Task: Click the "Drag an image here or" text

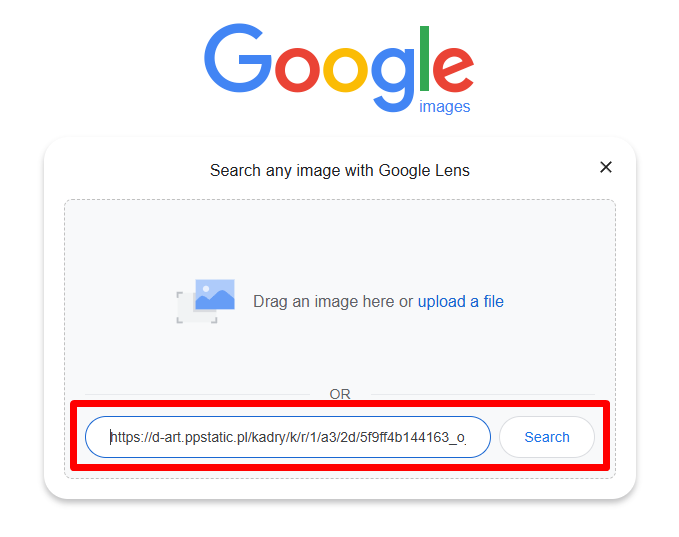Action: click(x=333, y=301)
